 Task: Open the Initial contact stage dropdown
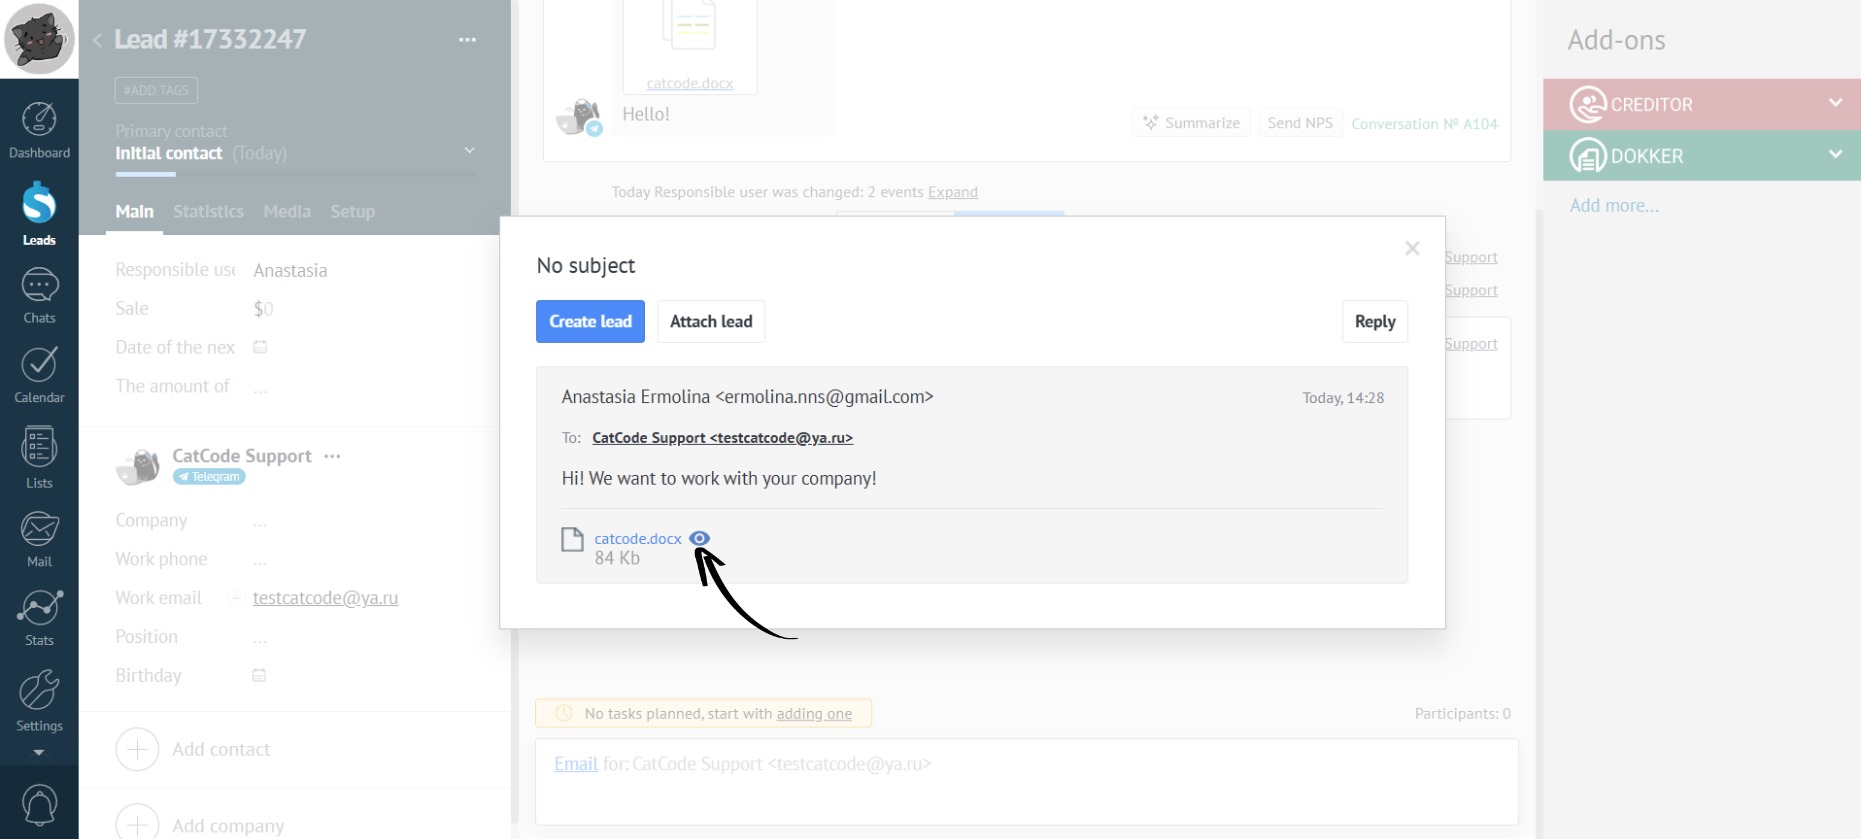[469, 151]
